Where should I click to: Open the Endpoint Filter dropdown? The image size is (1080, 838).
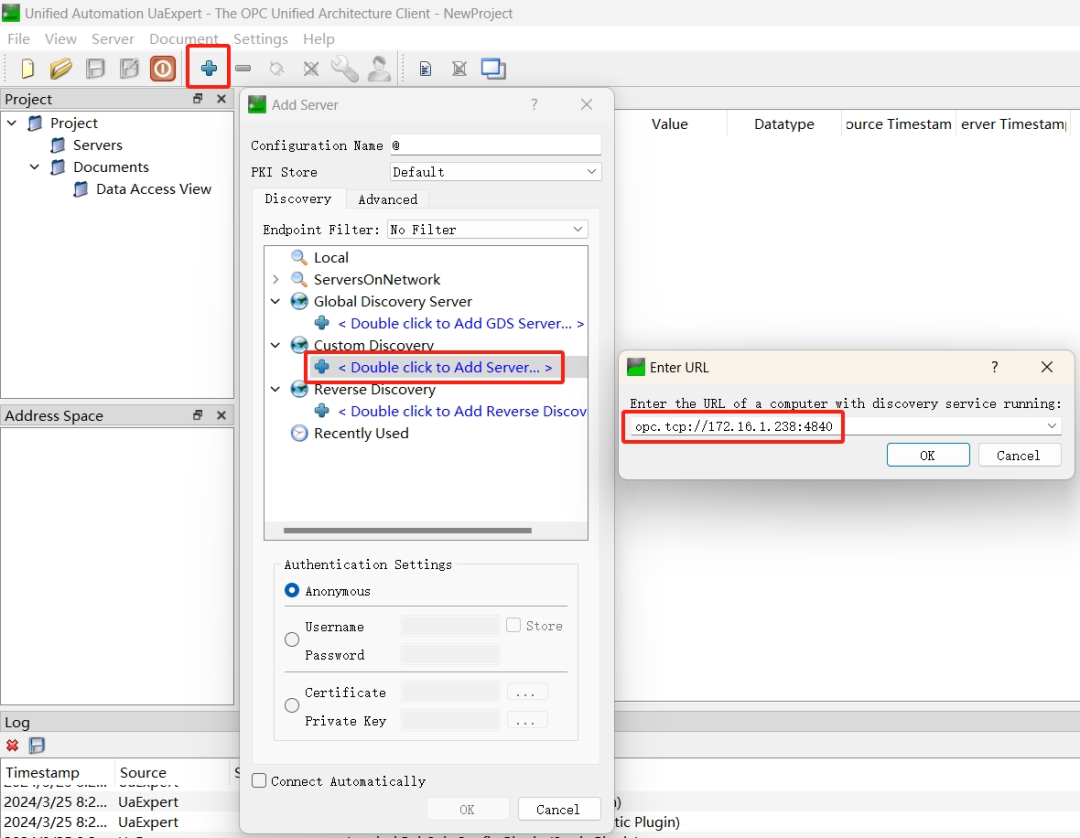coord(488,229)
